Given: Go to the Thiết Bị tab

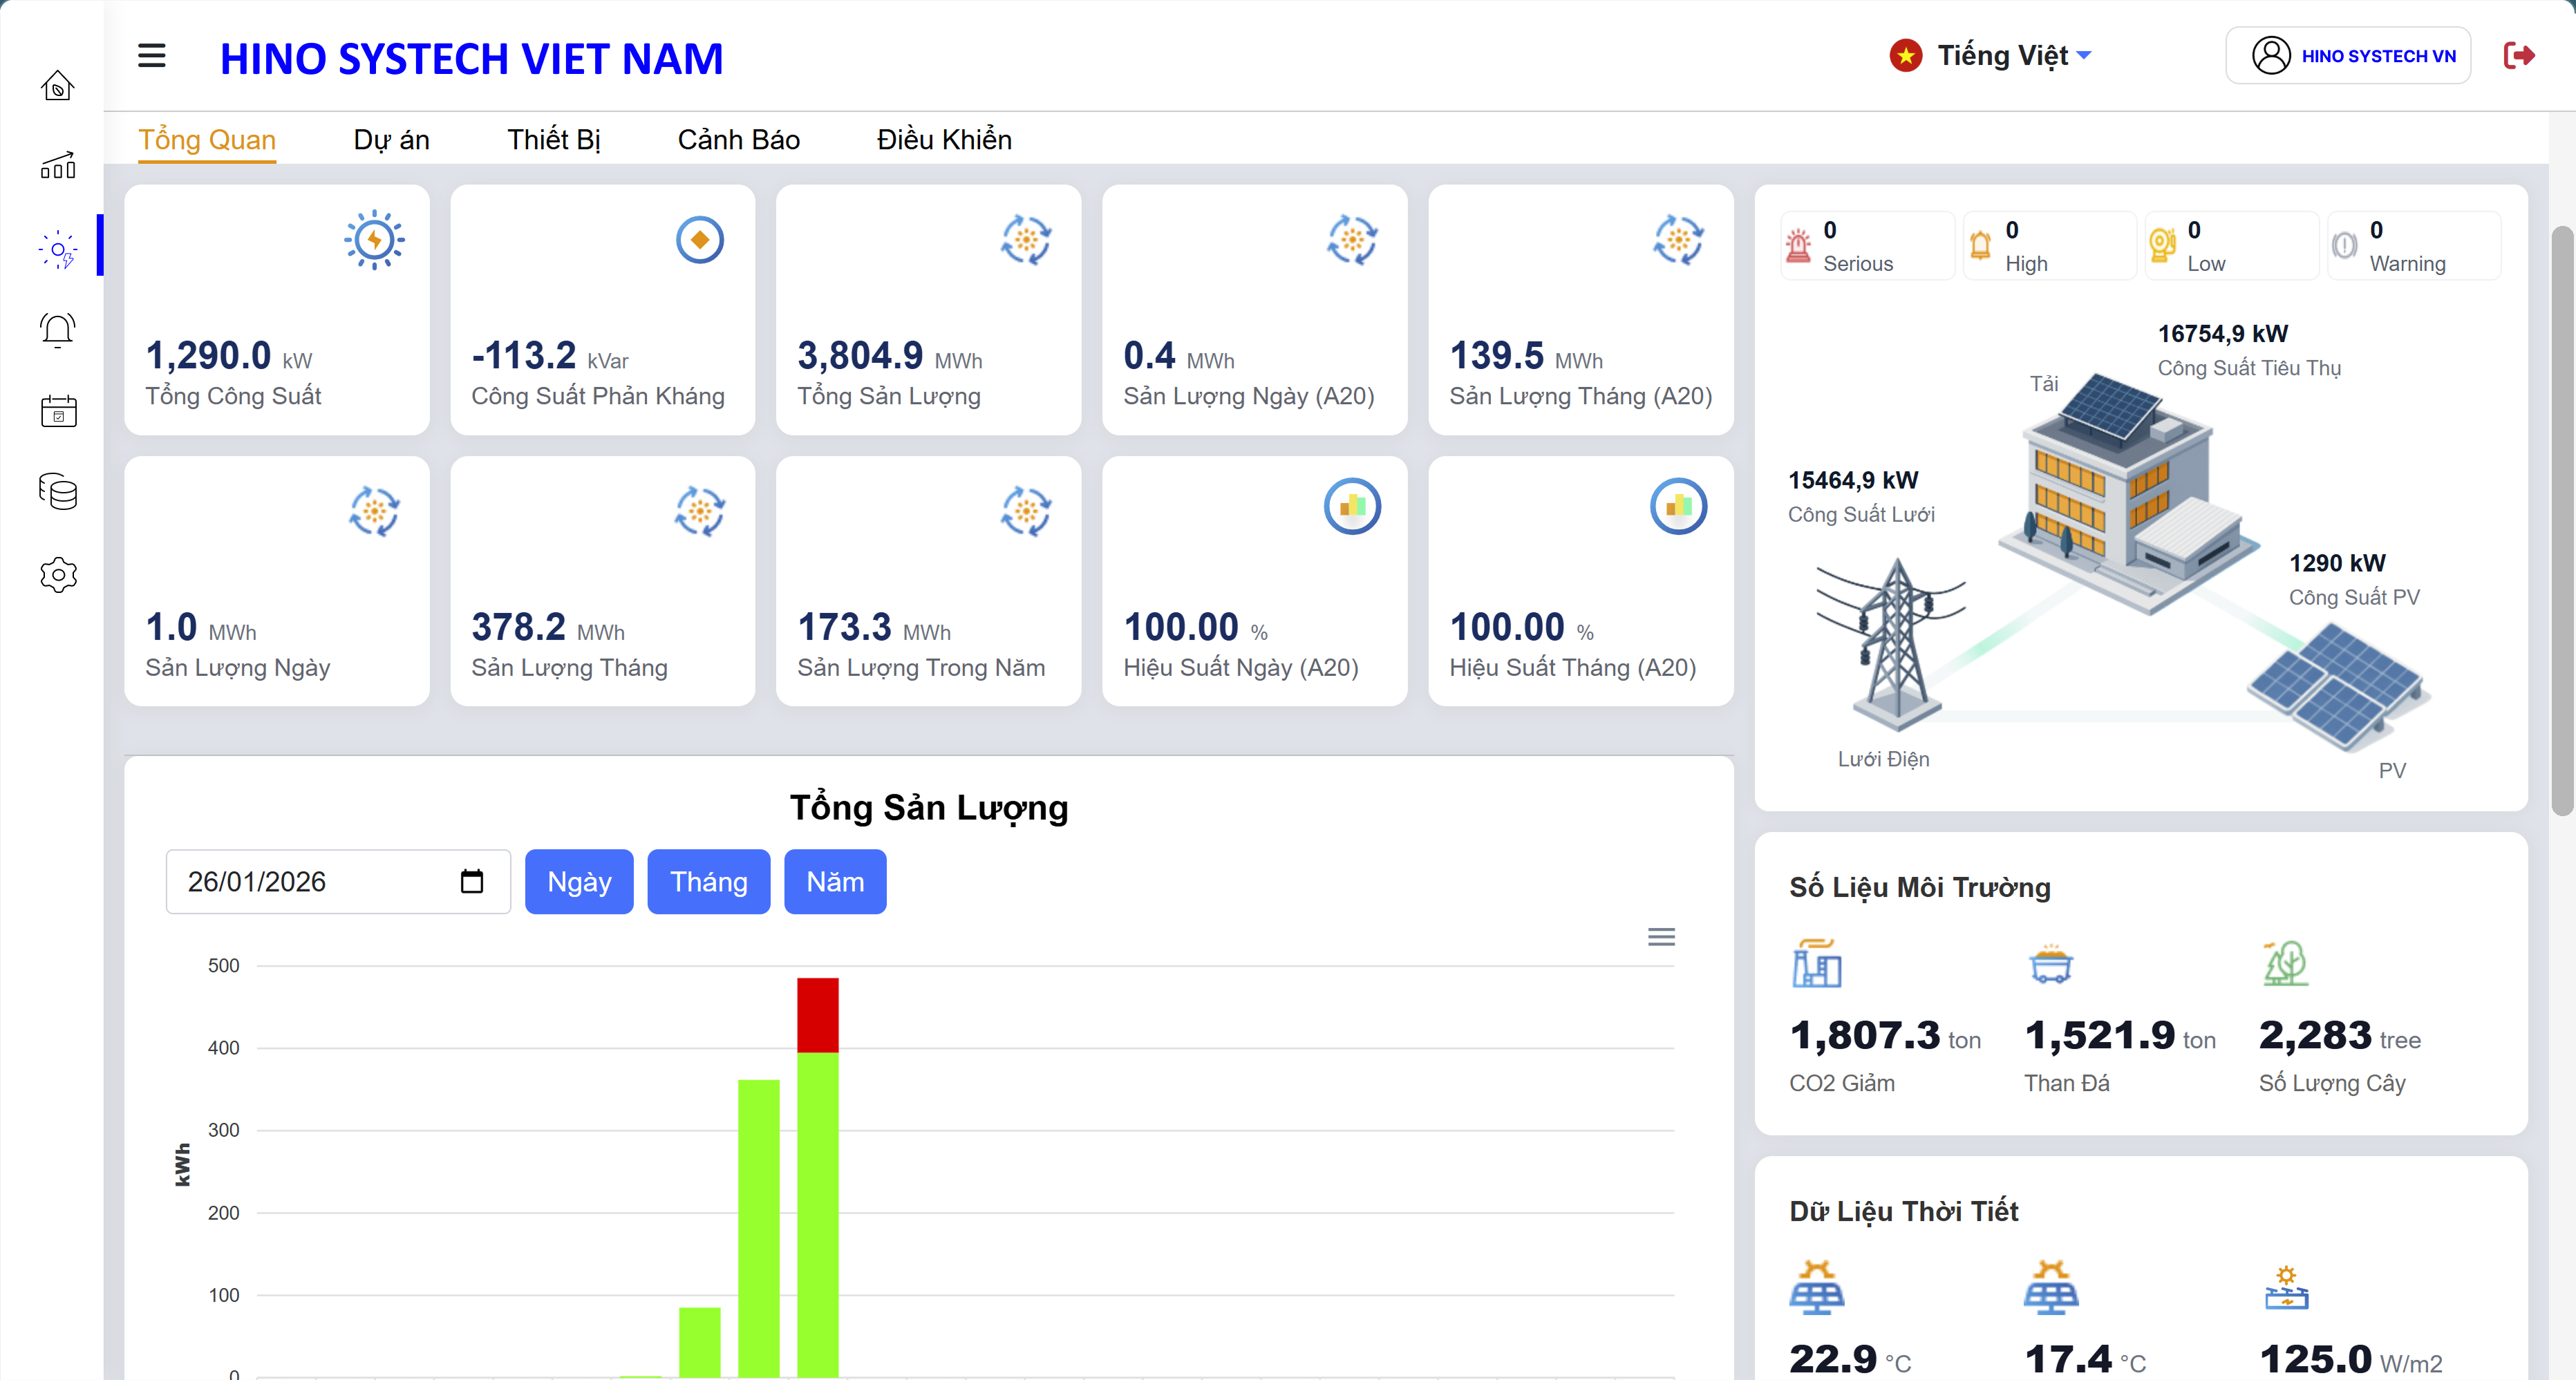Looking at the screenshot, I should (553, 140).
